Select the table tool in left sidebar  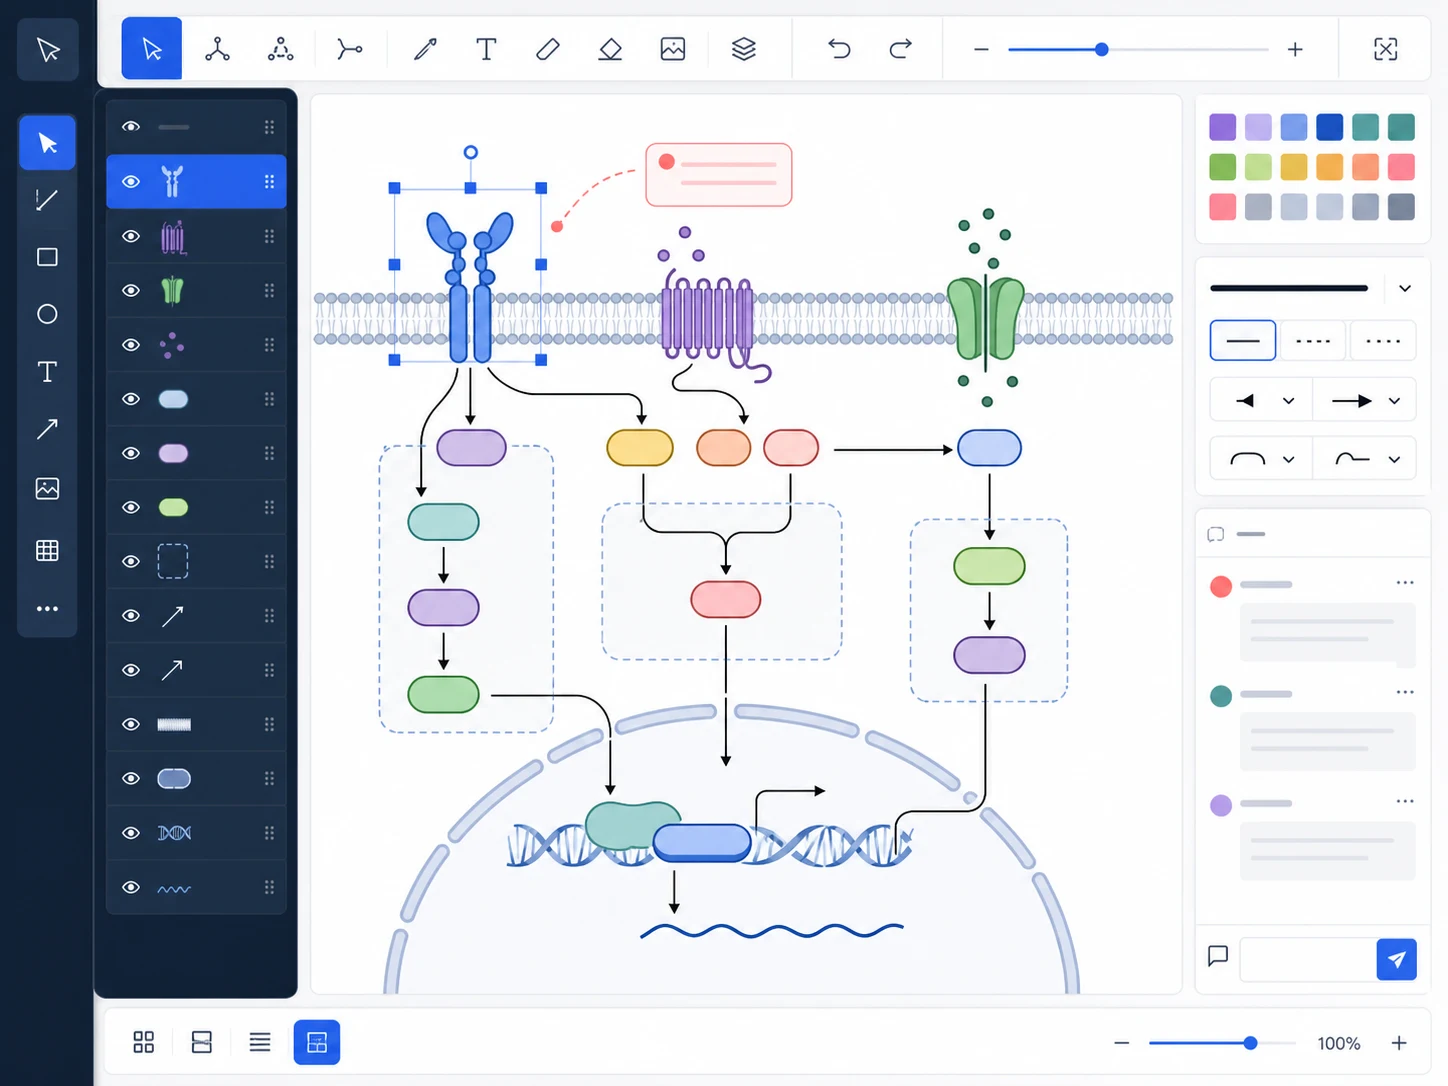click(x=47, y=550)
